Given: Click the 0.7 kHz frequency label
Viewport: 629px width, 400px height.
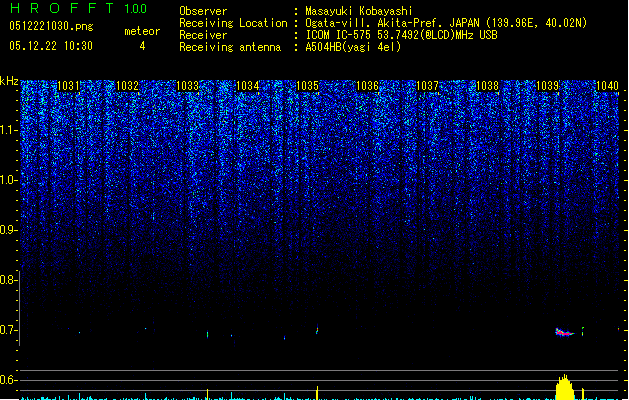Looking at the screenshot, I should 8,330.
